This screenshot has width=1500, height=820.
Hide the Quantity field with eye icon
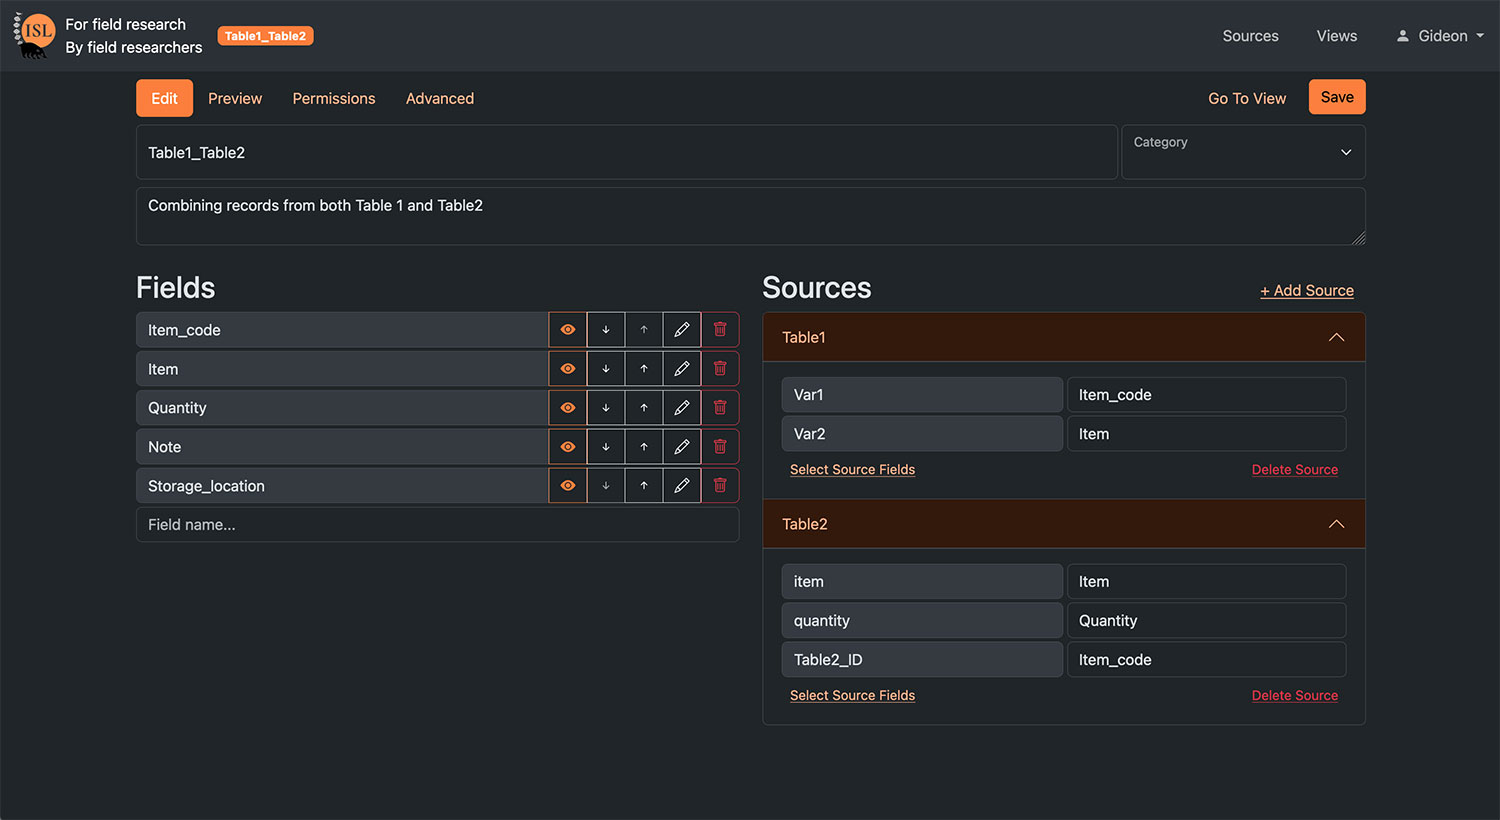pos(568,408)
